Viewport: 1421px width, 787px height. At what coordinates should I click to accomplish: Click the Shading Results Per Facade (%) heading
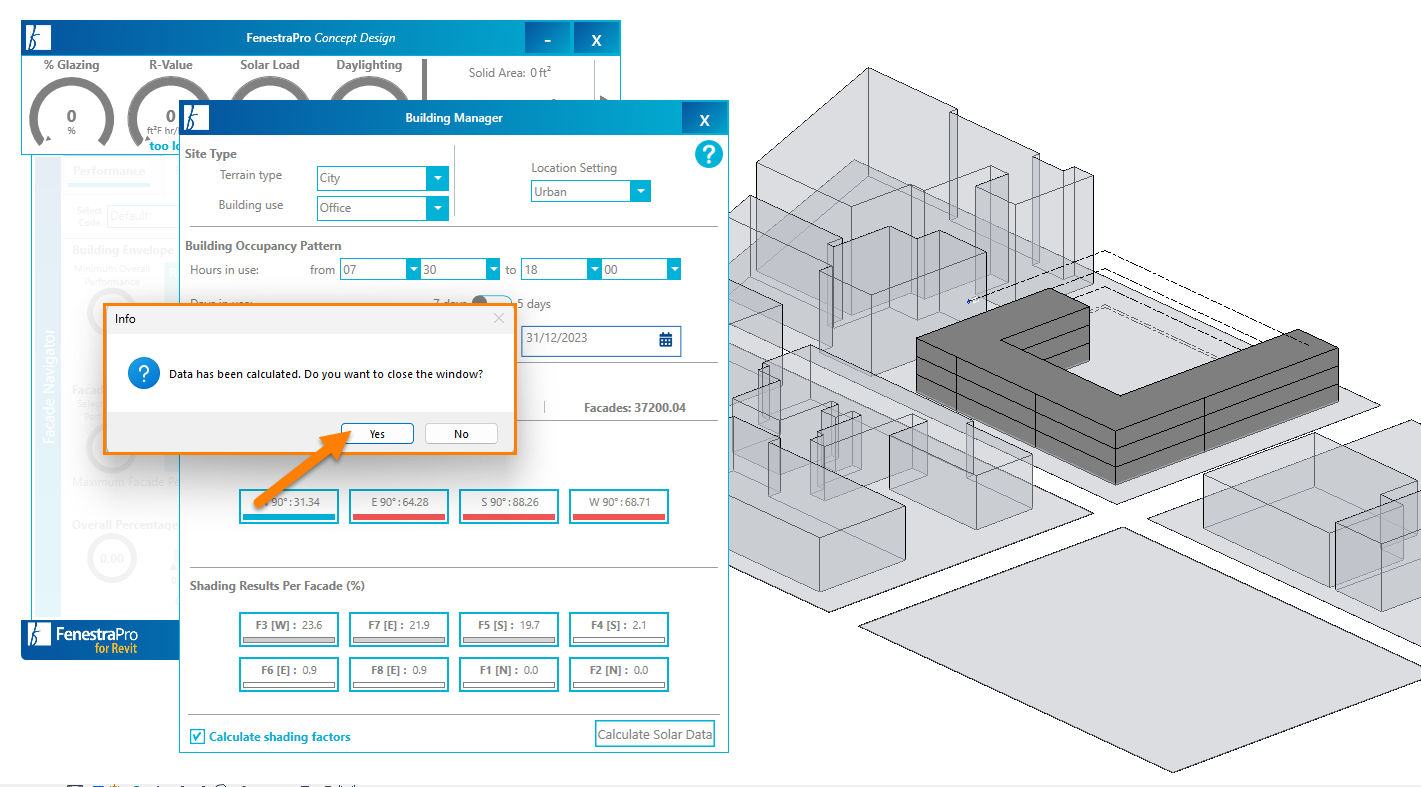[277, 586]
